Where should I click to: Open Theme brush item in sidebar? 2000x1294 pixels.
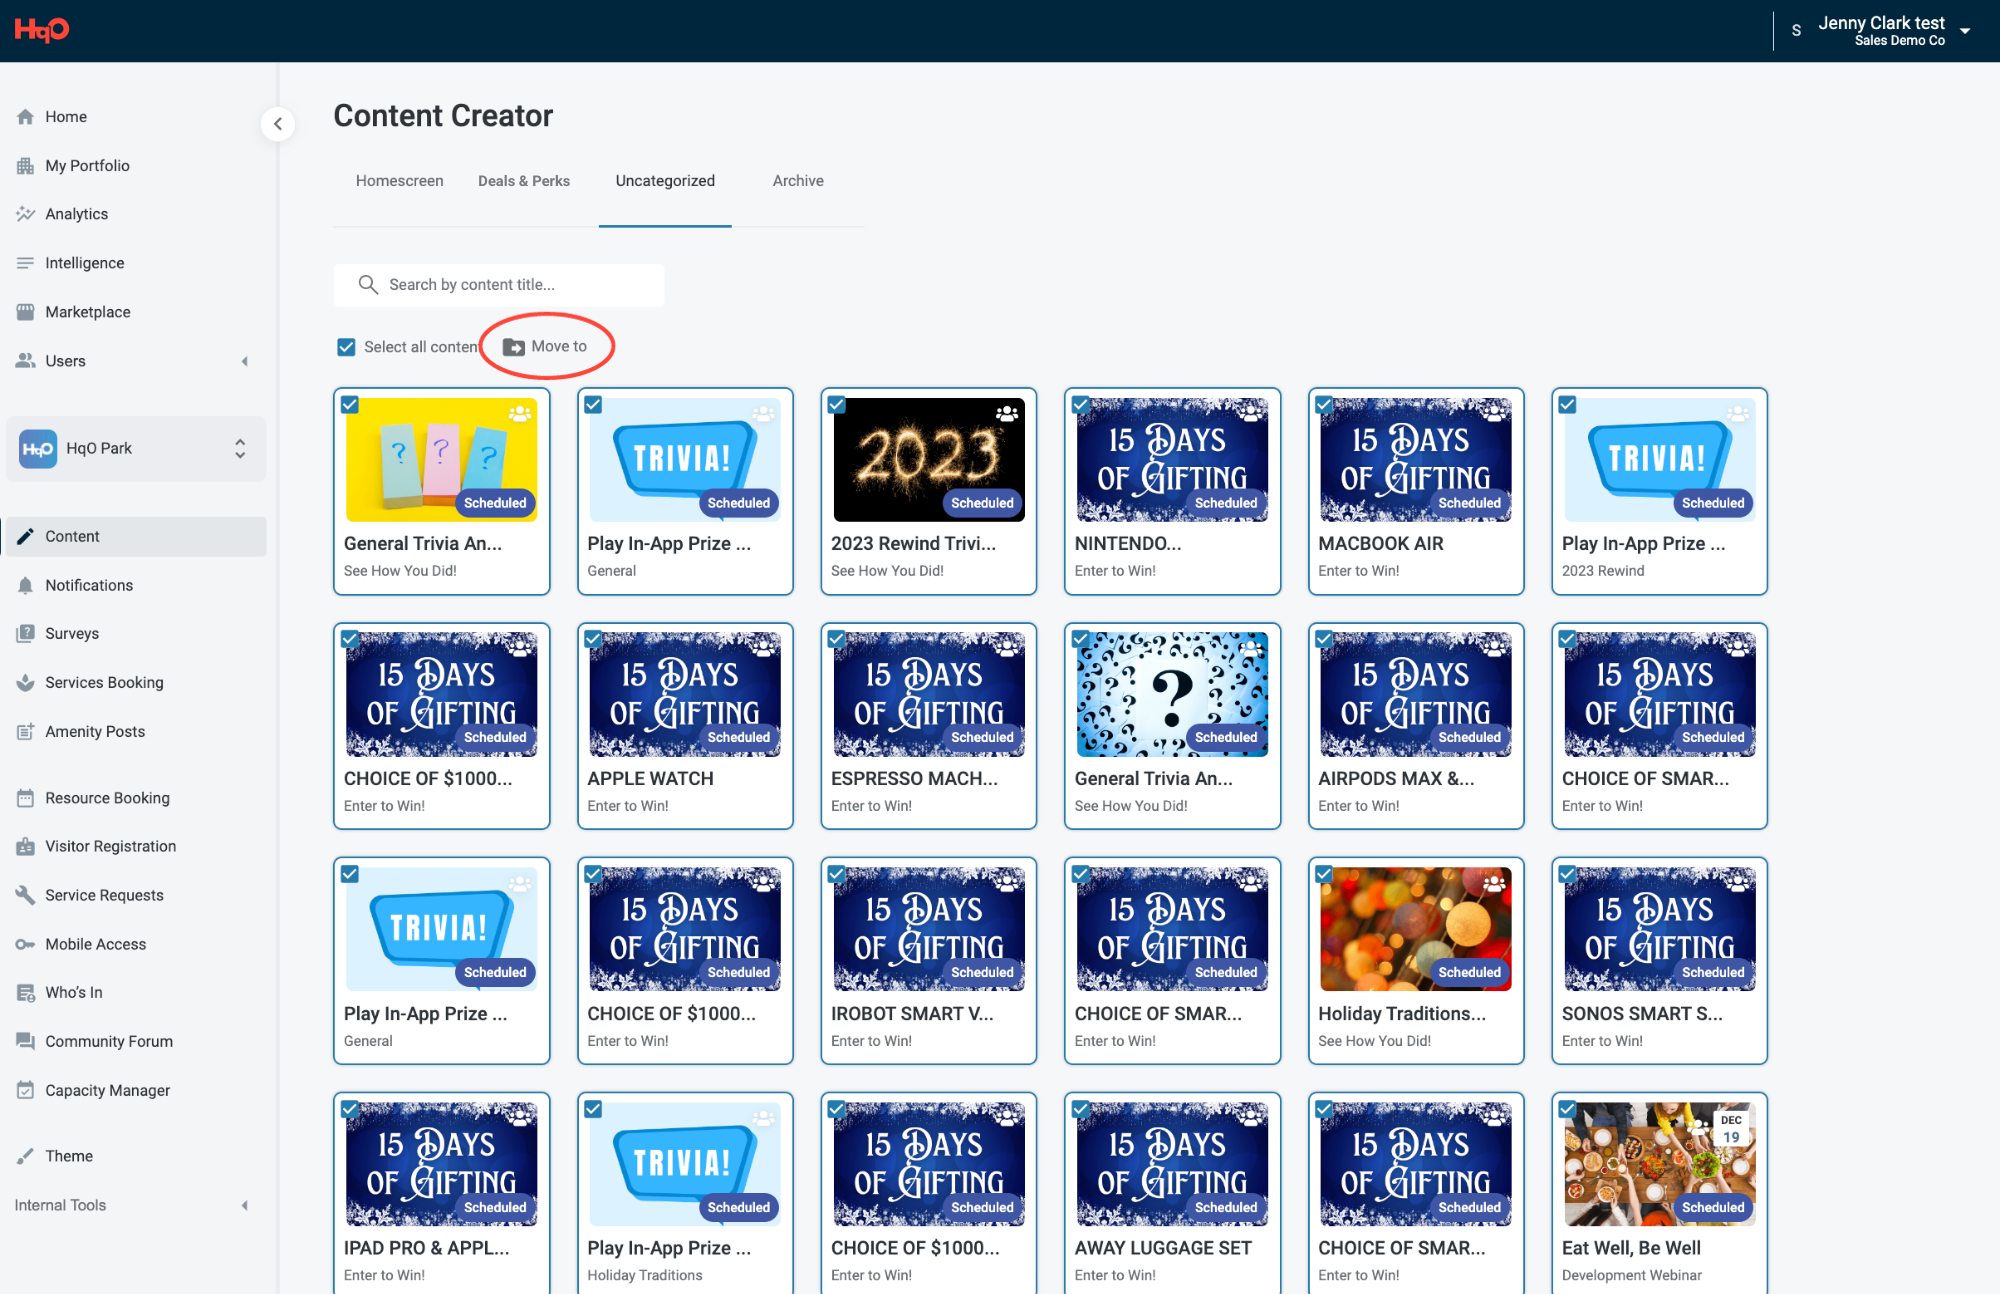68,1156
